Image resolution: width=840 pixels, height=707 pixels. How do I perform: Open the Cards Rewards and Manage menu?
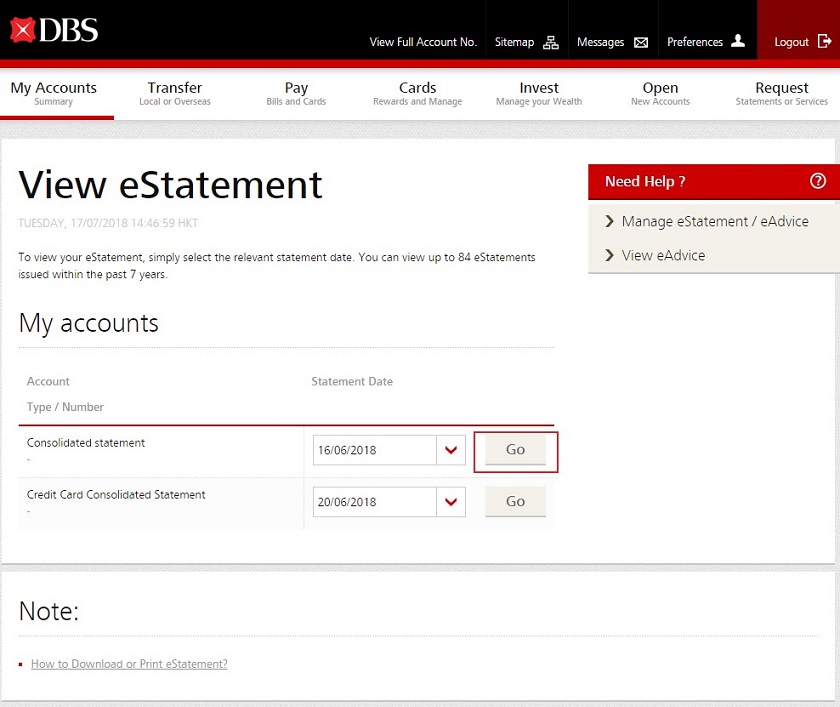417,93
